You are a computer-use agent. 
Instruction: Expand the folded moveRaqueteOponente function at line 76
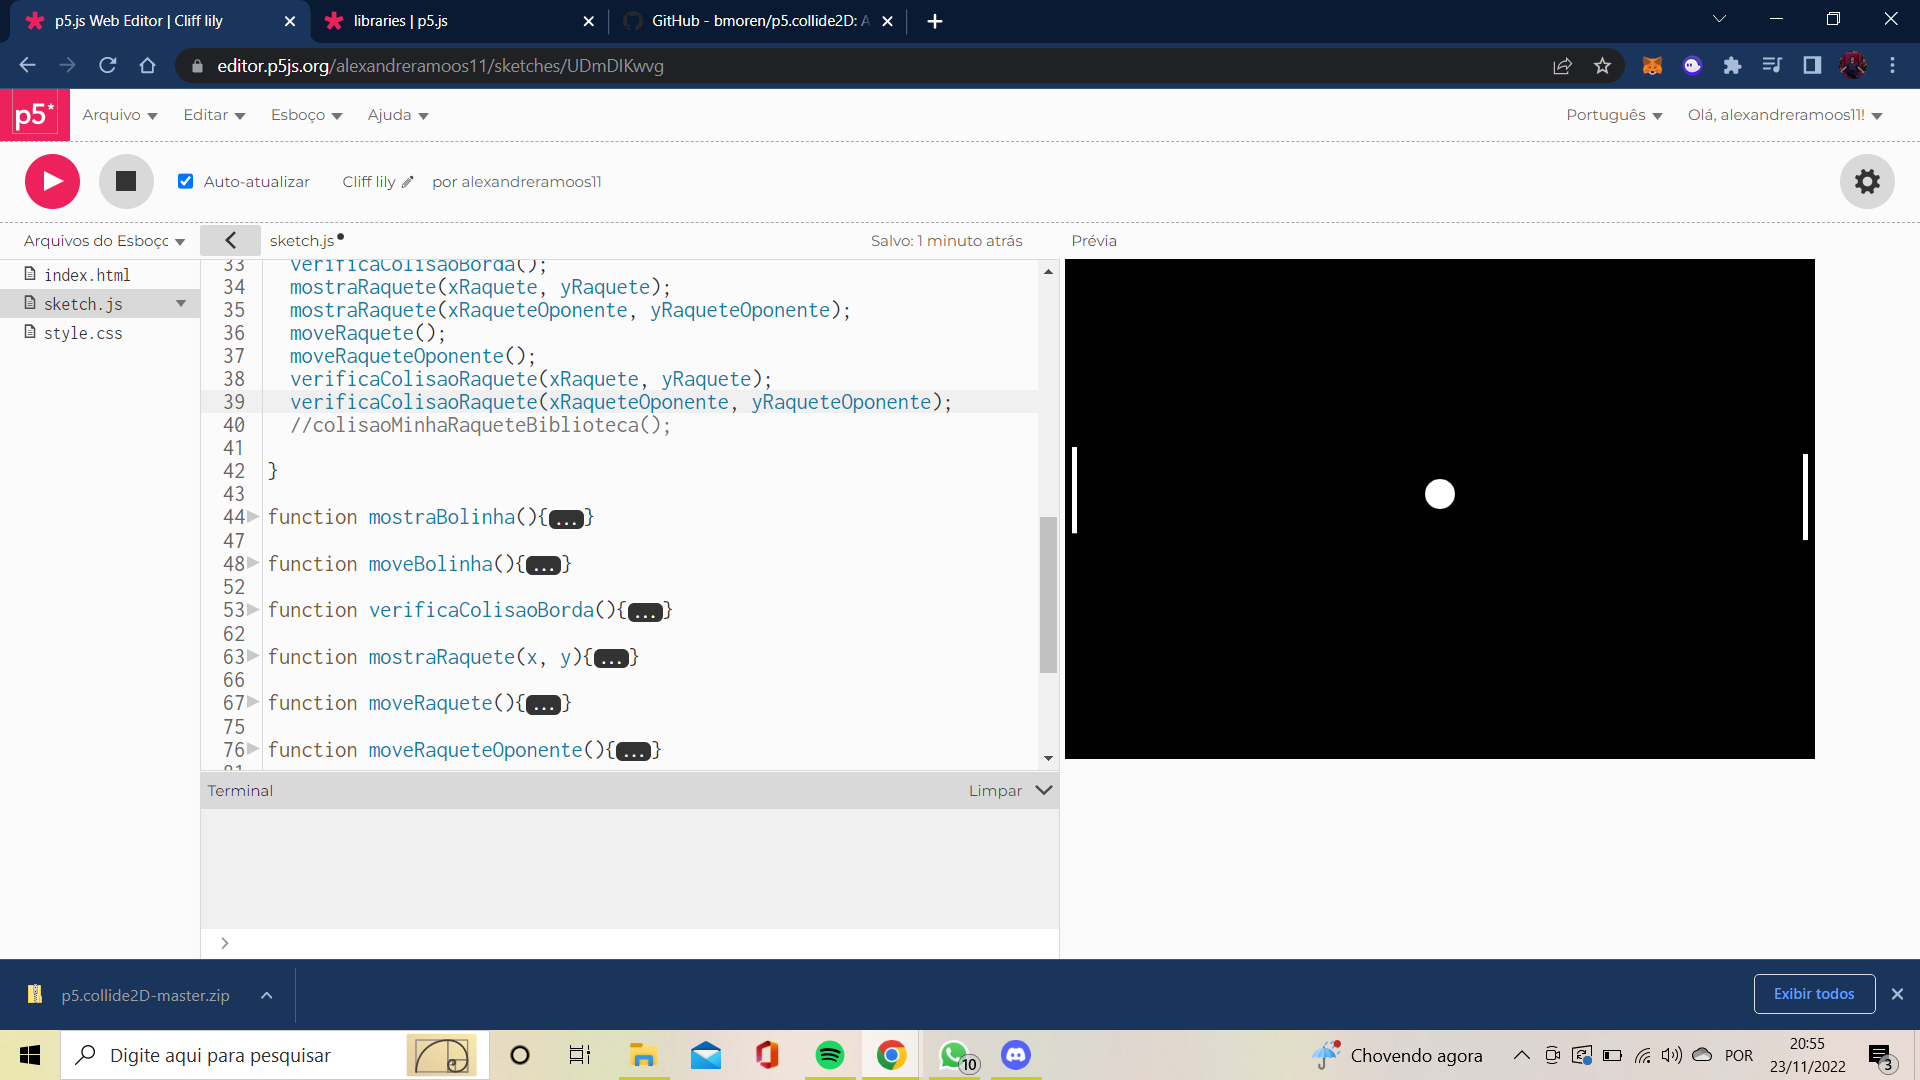click(x=253, y=750)
